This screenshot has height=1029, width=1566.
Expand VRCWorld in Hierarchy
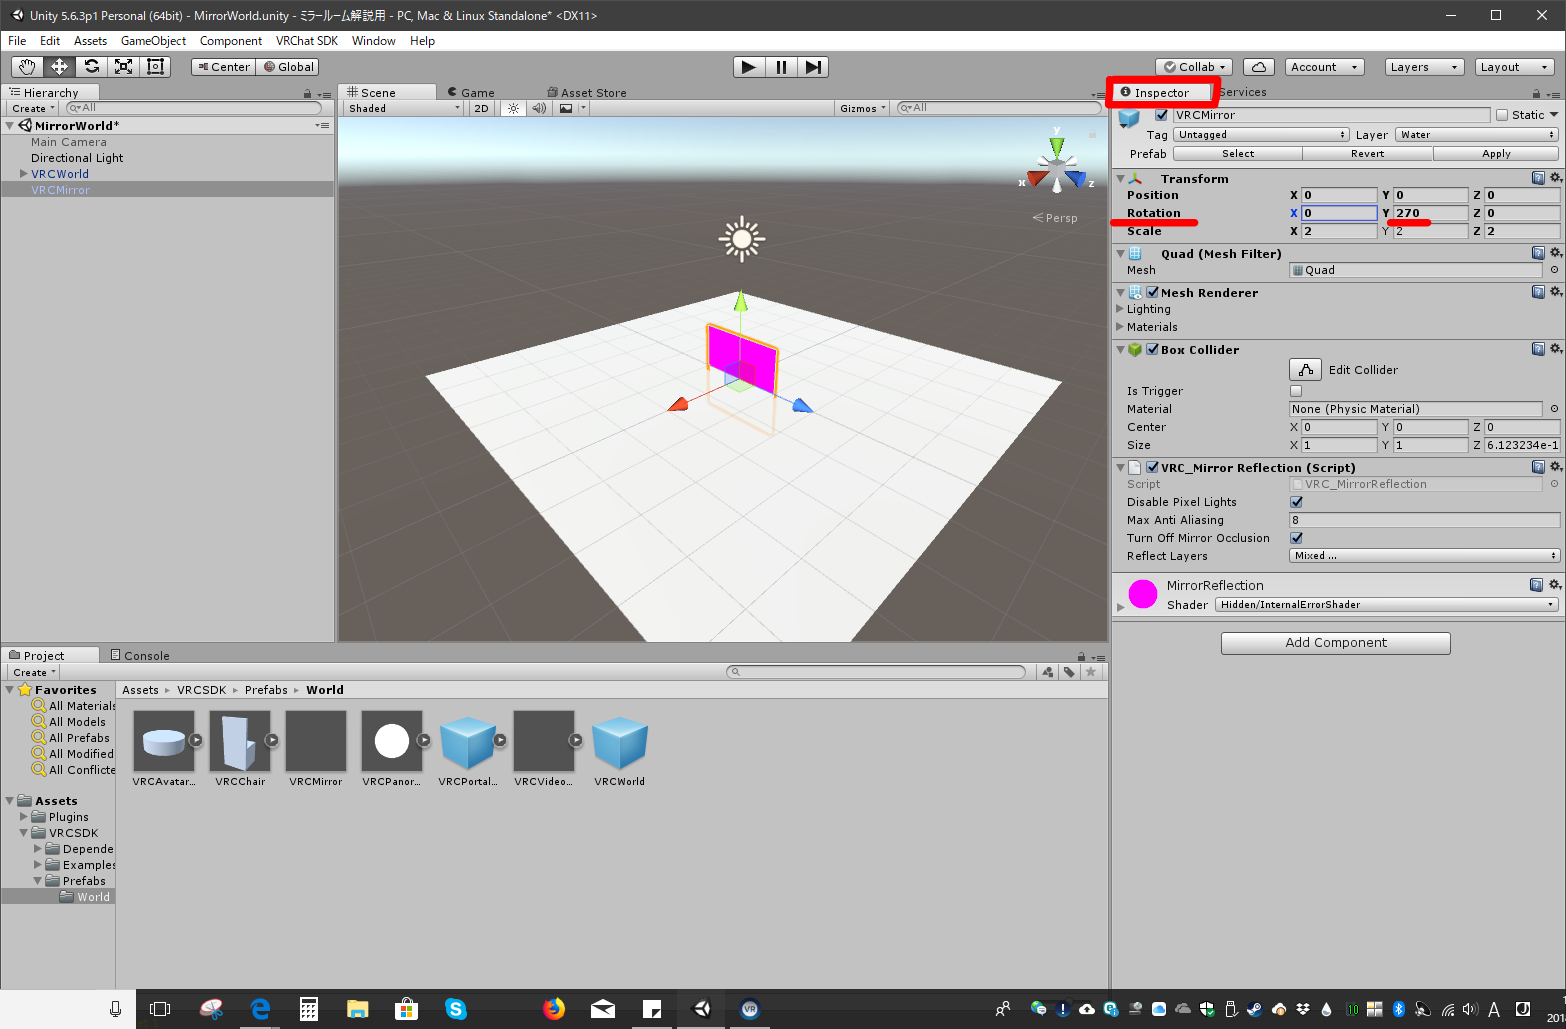[x=24, y=174]
